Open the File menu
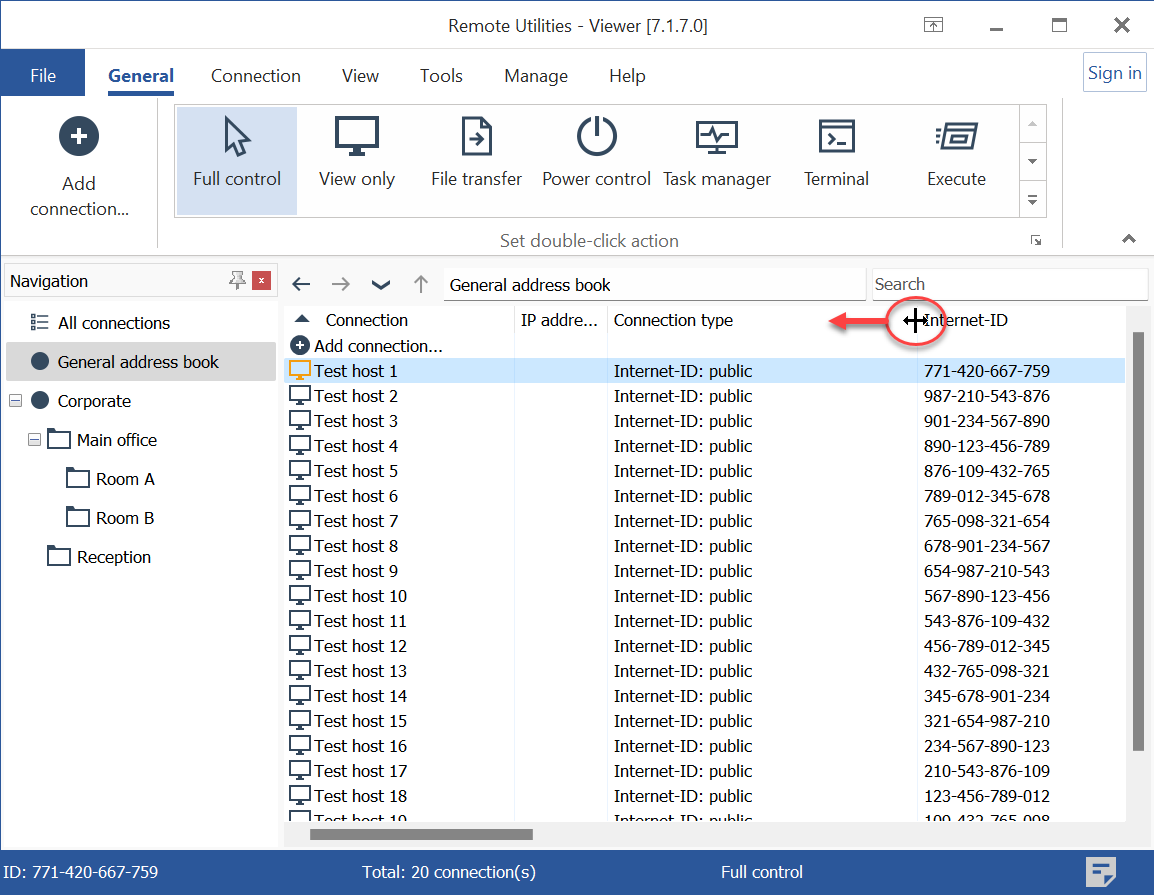1154x895 pixels. coord(43,76)
